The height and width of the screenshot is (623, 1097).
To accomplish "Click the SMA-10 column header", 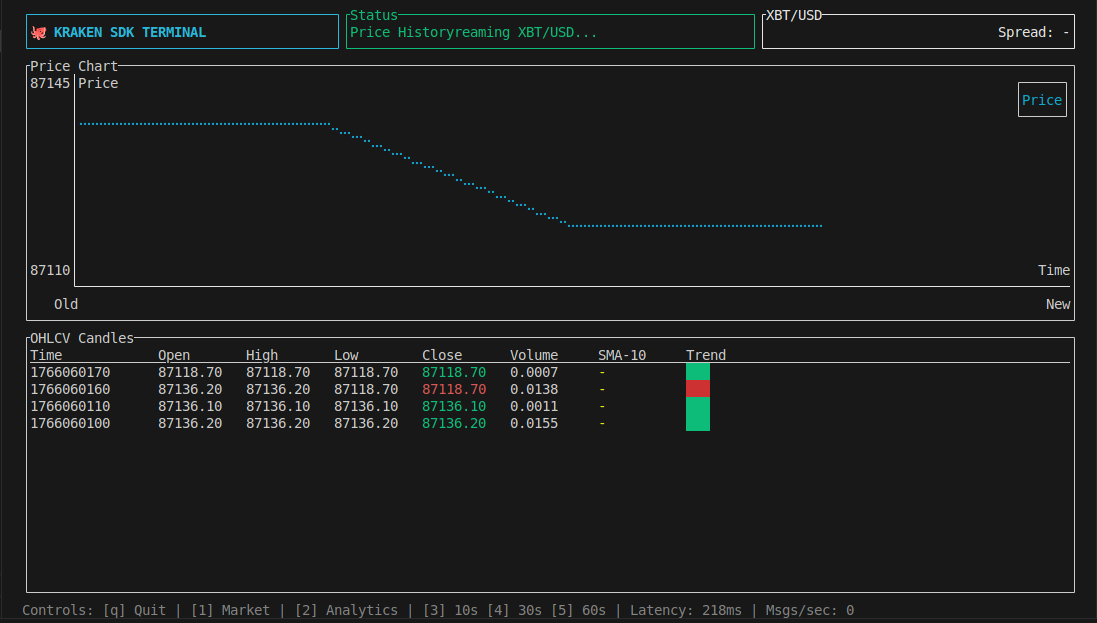I will pos(622,355).
